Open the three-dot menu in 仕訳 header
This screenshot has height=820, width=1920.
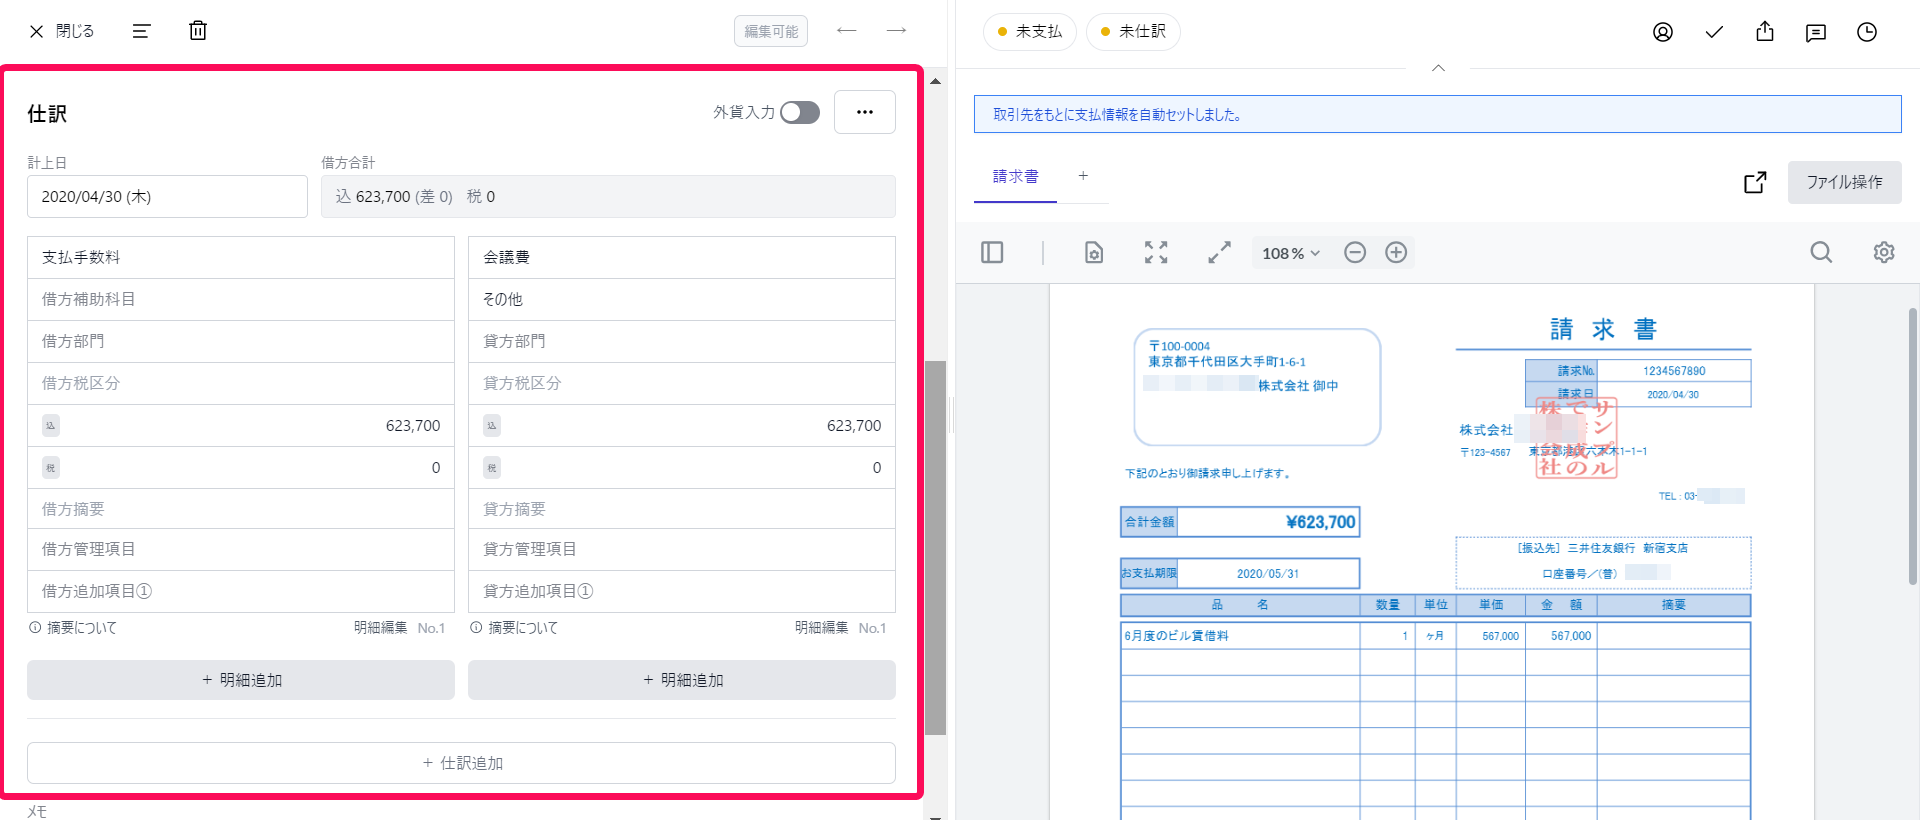pos(865,112)
